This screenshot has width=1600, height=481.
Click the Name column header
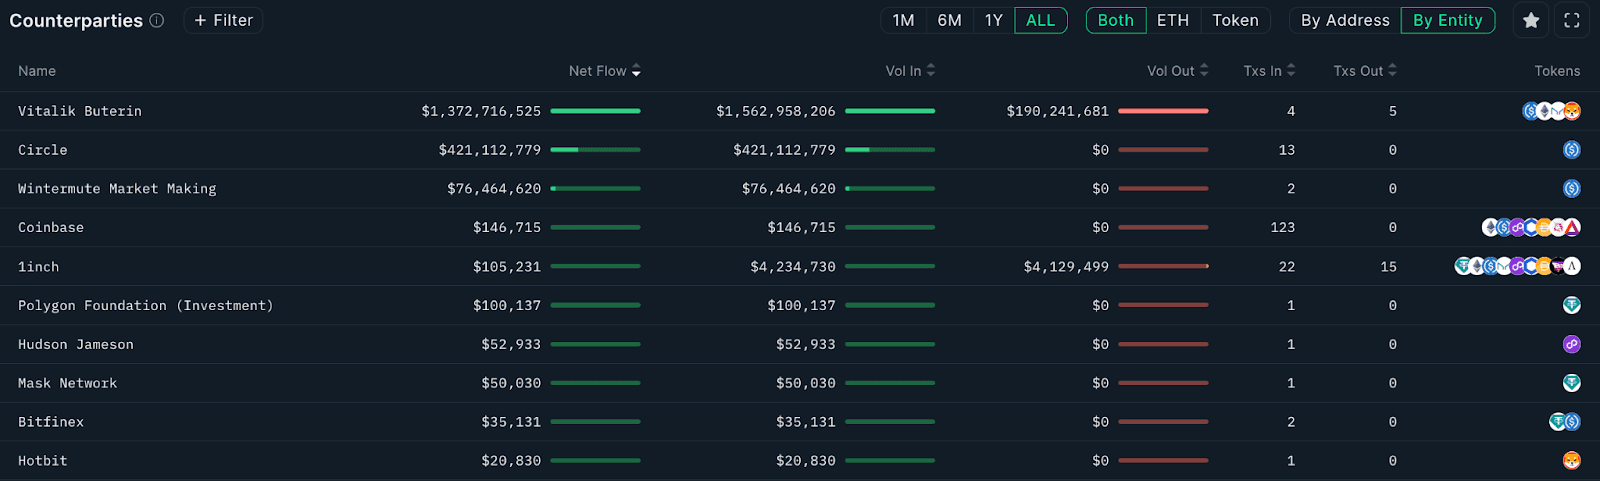[37, 71]
